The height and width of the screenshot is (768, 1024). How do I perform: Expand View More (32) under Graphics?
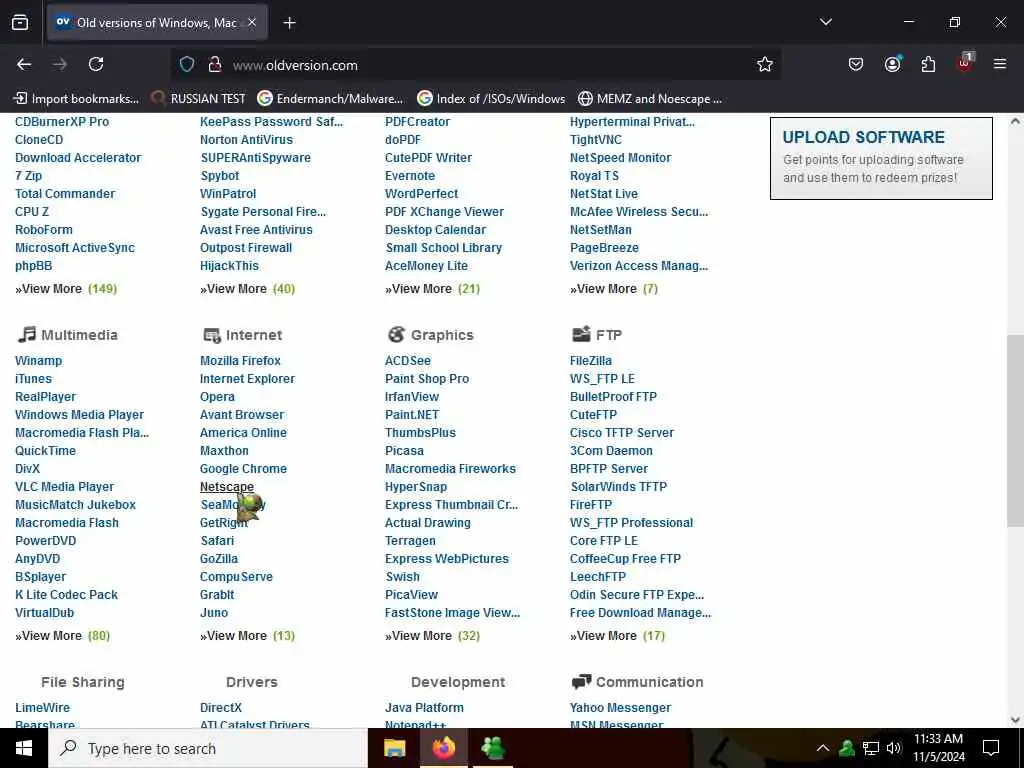click(x=432, y=635)
